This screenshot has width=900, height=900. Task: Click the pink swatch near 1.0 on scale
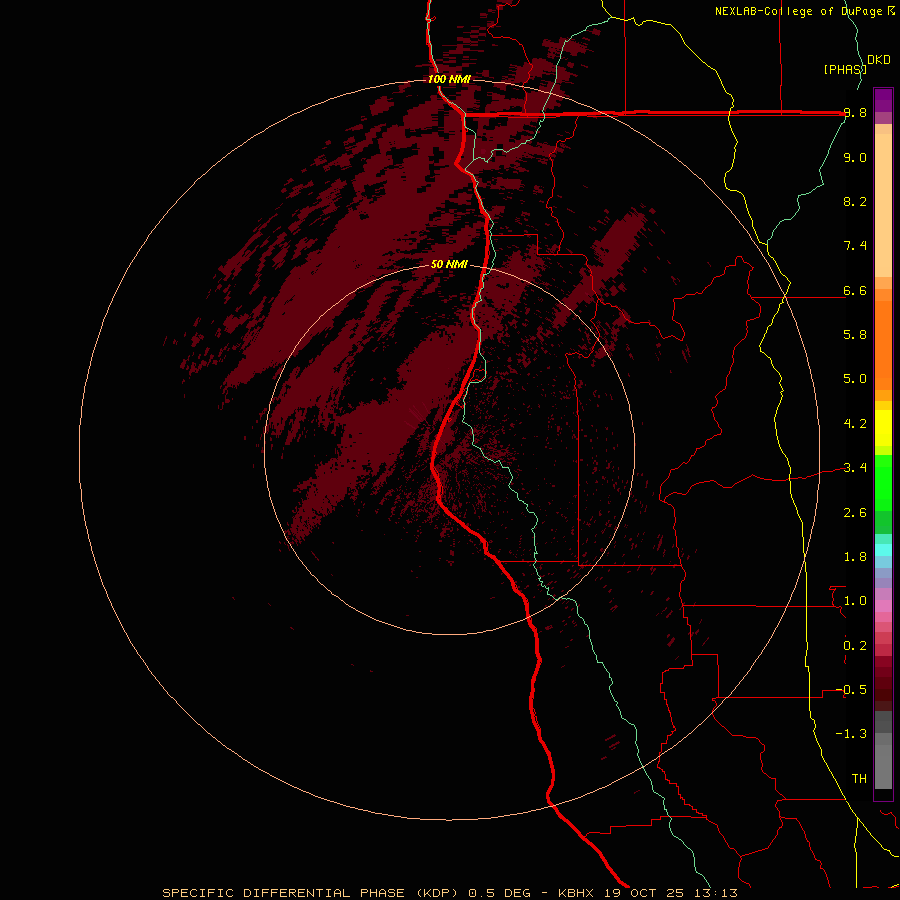point(883,606)
